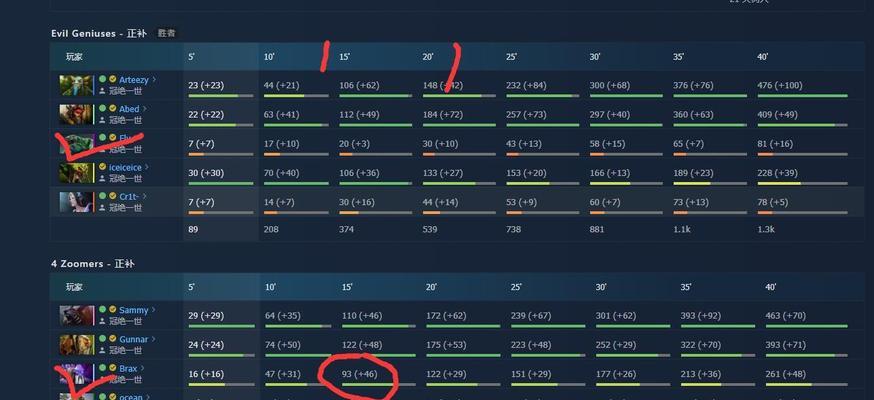Open Iceiceice's player profile link
The width and height of the screenshot is (874, 400).
pyautogui.click(x=125, y=167)
